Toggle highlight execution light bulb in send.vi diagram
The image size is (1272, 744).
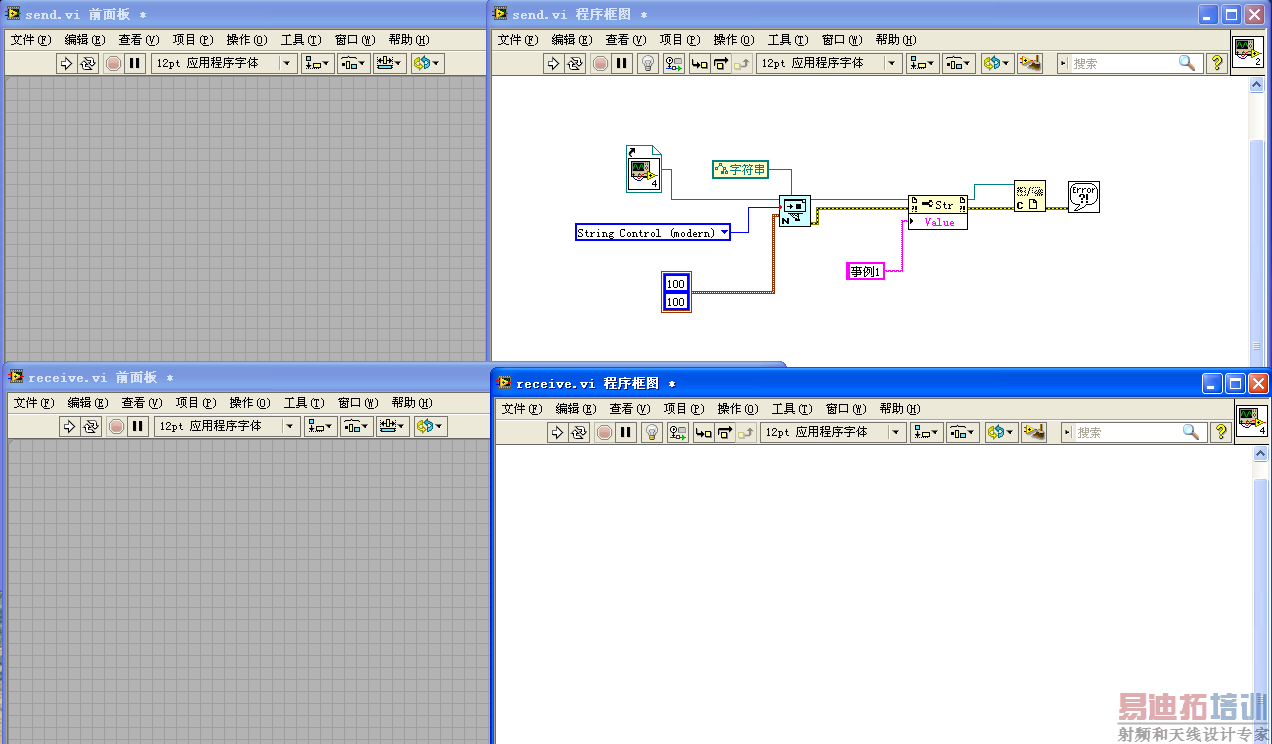click(648, 63)
